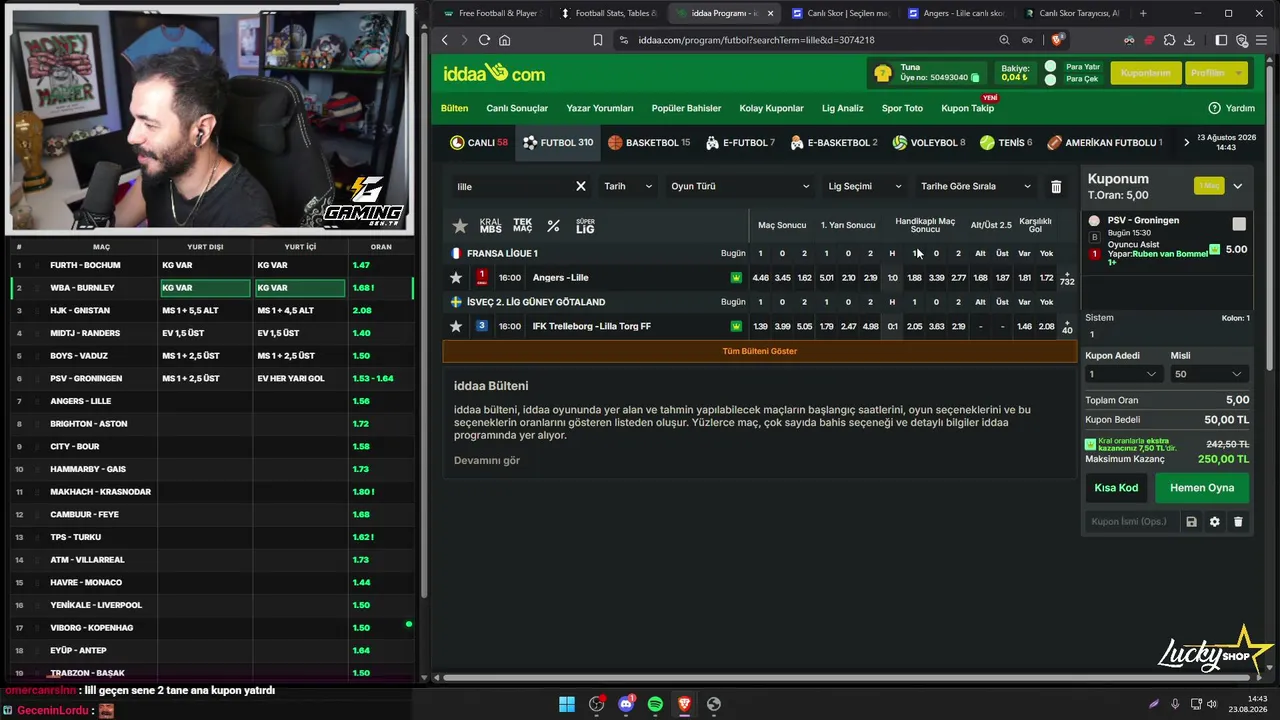
Task: Click the percent filter icon
Action: tap(553, 226)
